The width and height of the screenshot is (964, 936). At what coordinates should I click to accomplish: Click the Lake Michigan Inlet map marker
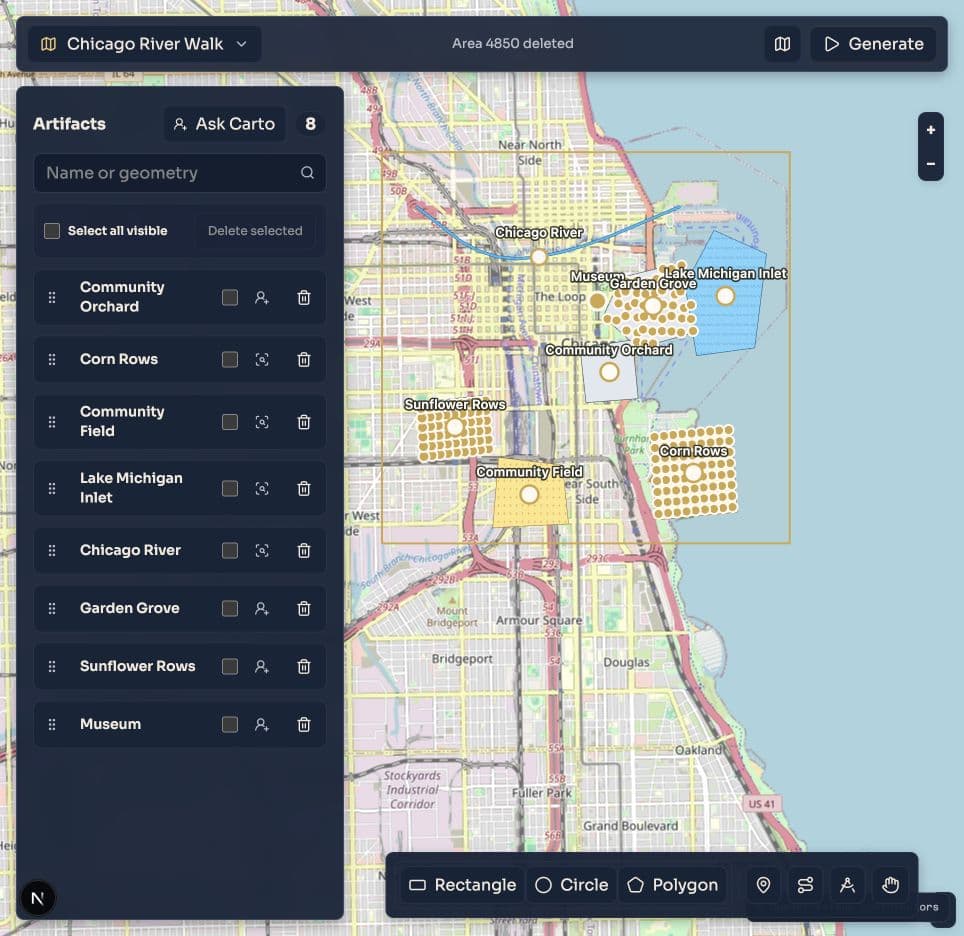[725, 296]
